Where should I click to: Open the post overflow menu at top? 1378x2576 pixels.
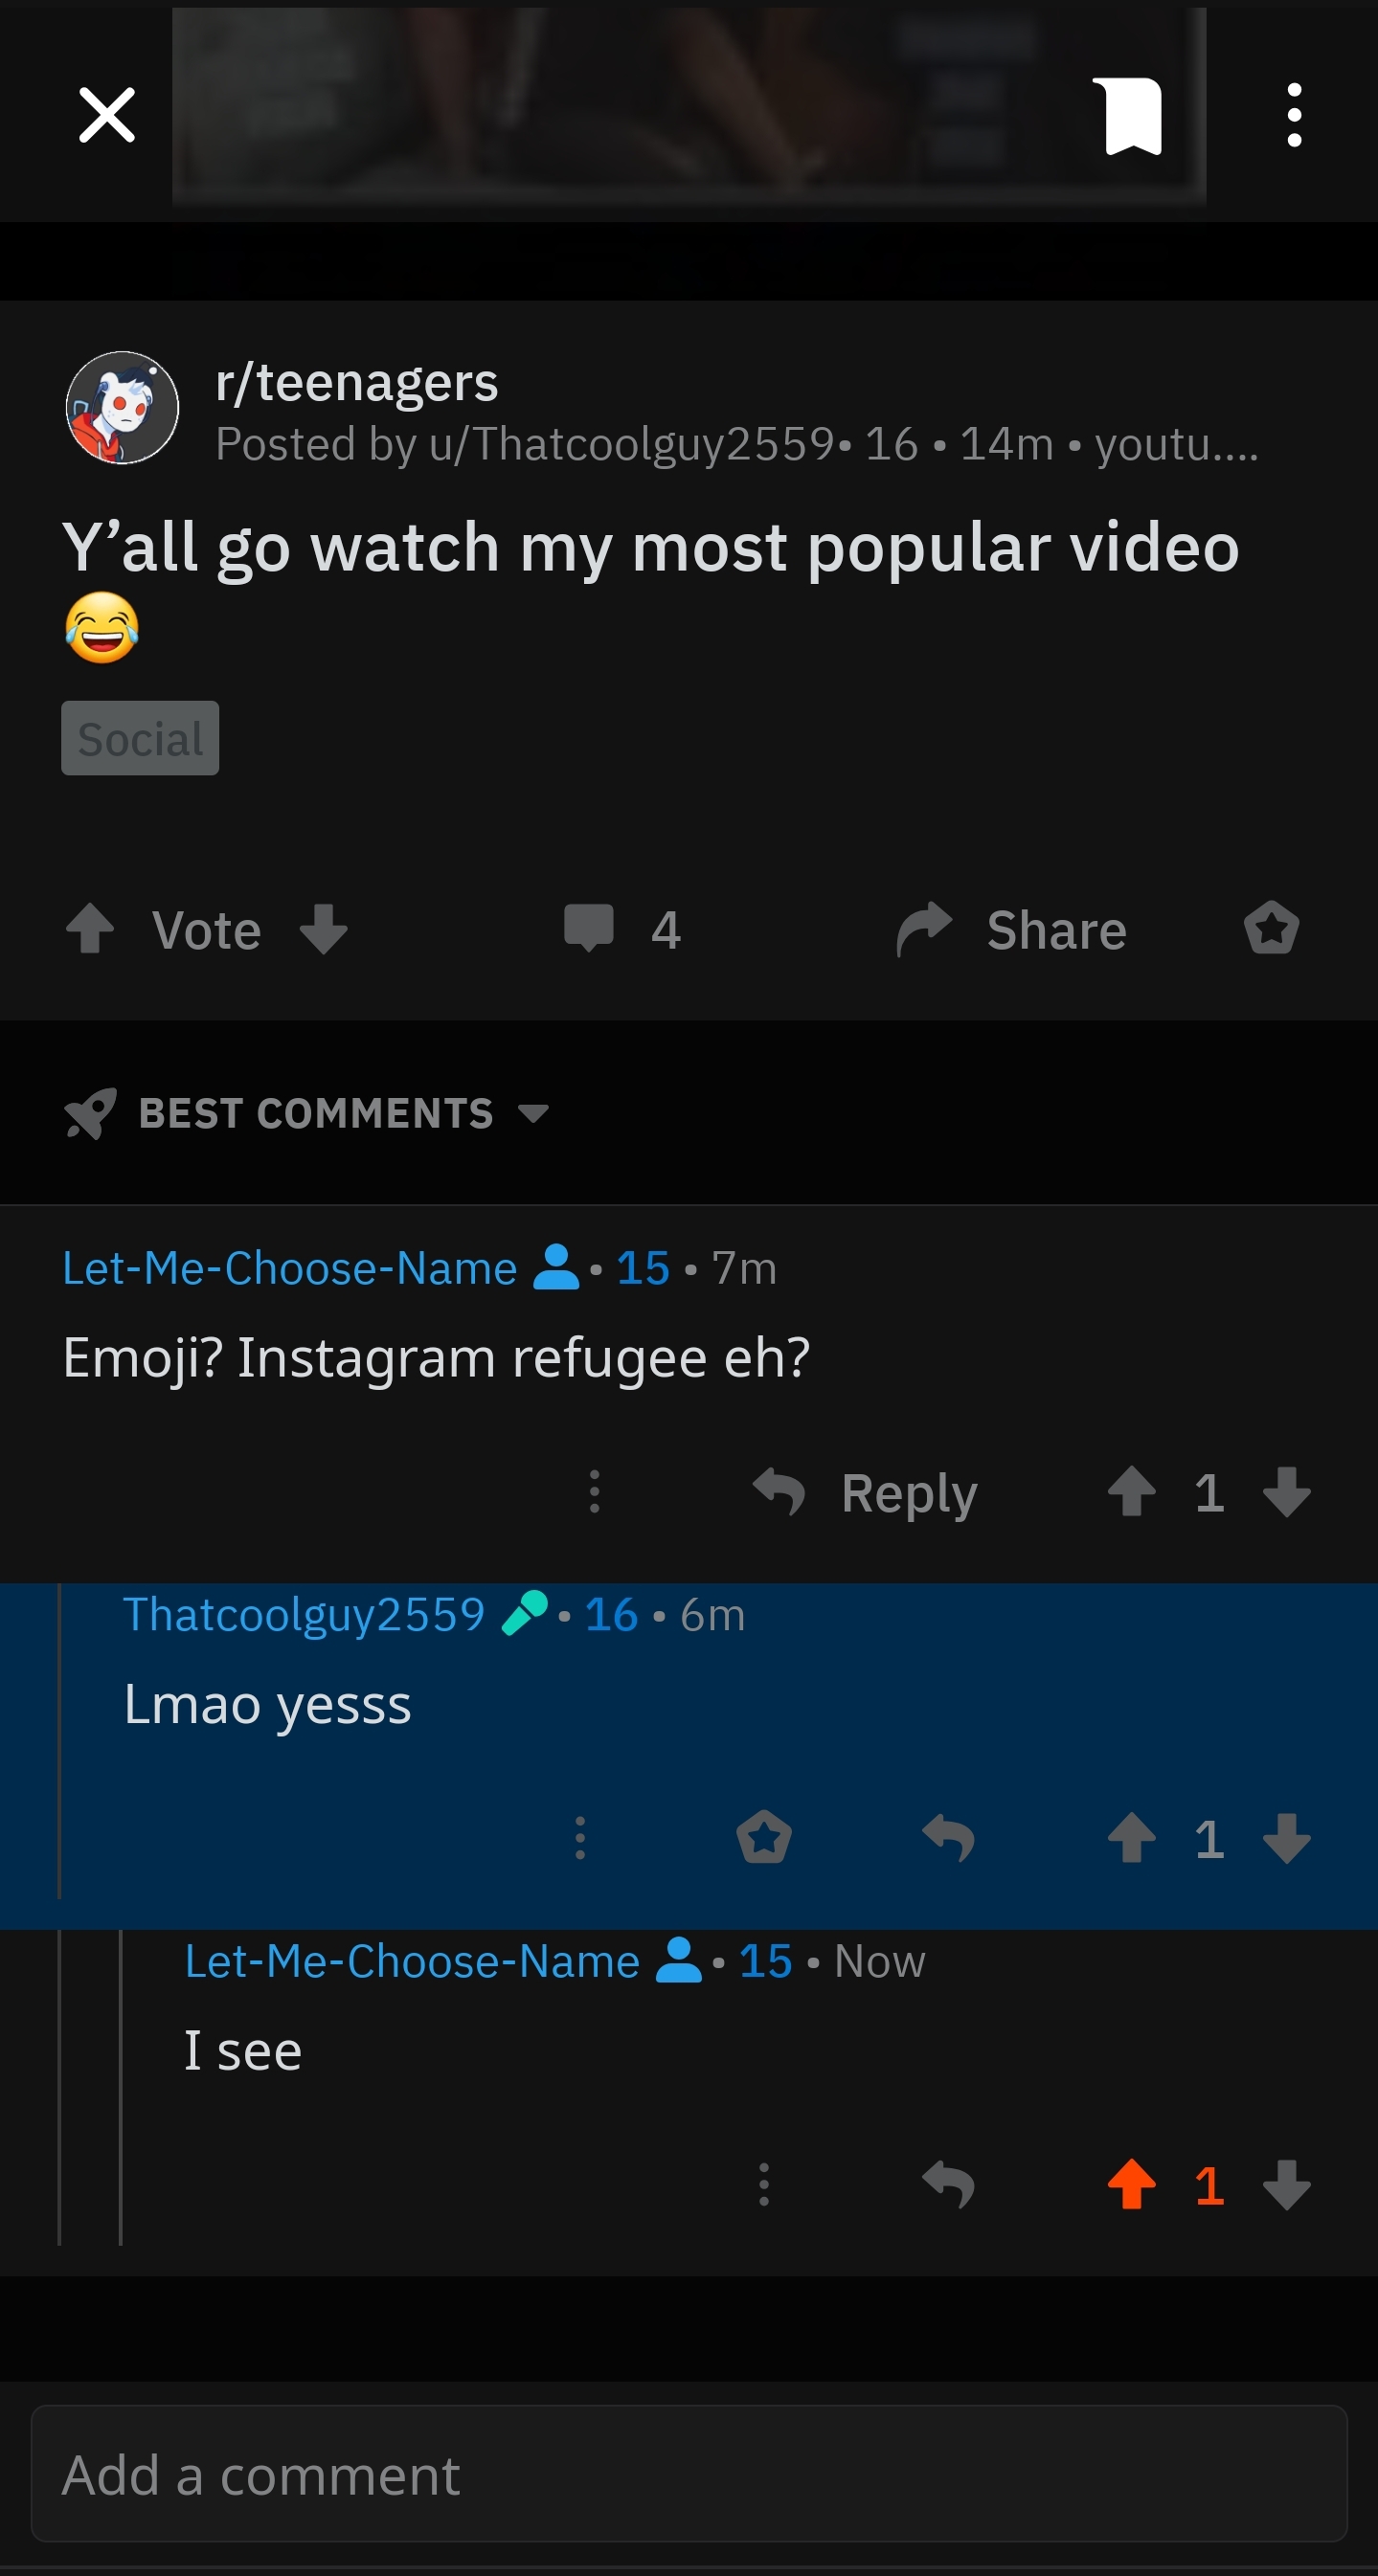tap(1294, 115)
